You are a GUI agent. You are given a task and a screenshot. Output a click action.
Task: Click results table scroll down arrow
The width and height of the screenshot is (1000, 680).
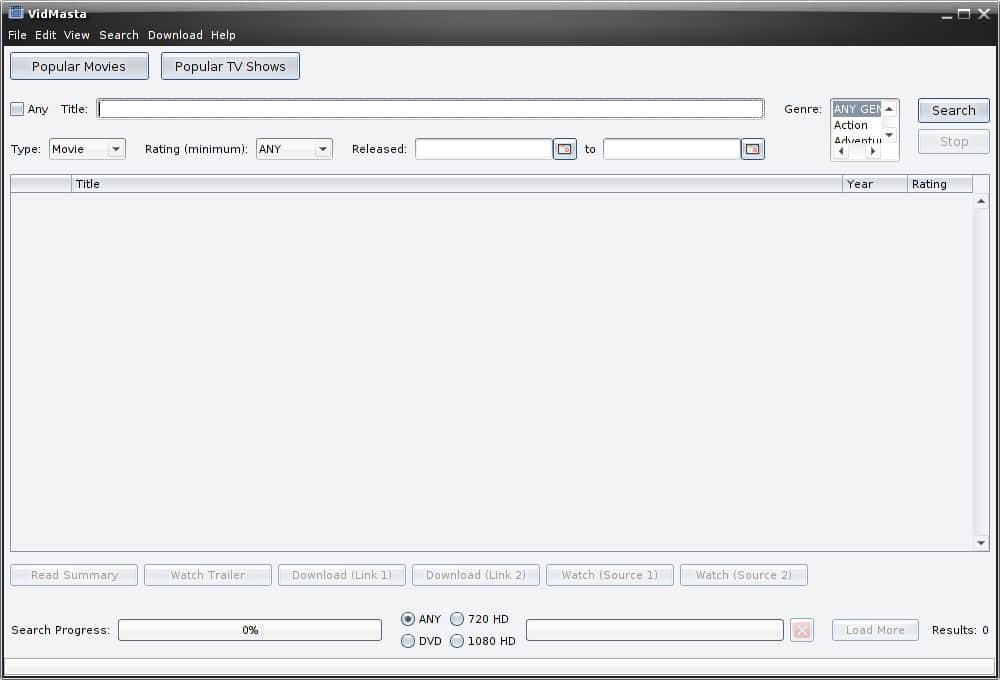(x=981, y=543)
